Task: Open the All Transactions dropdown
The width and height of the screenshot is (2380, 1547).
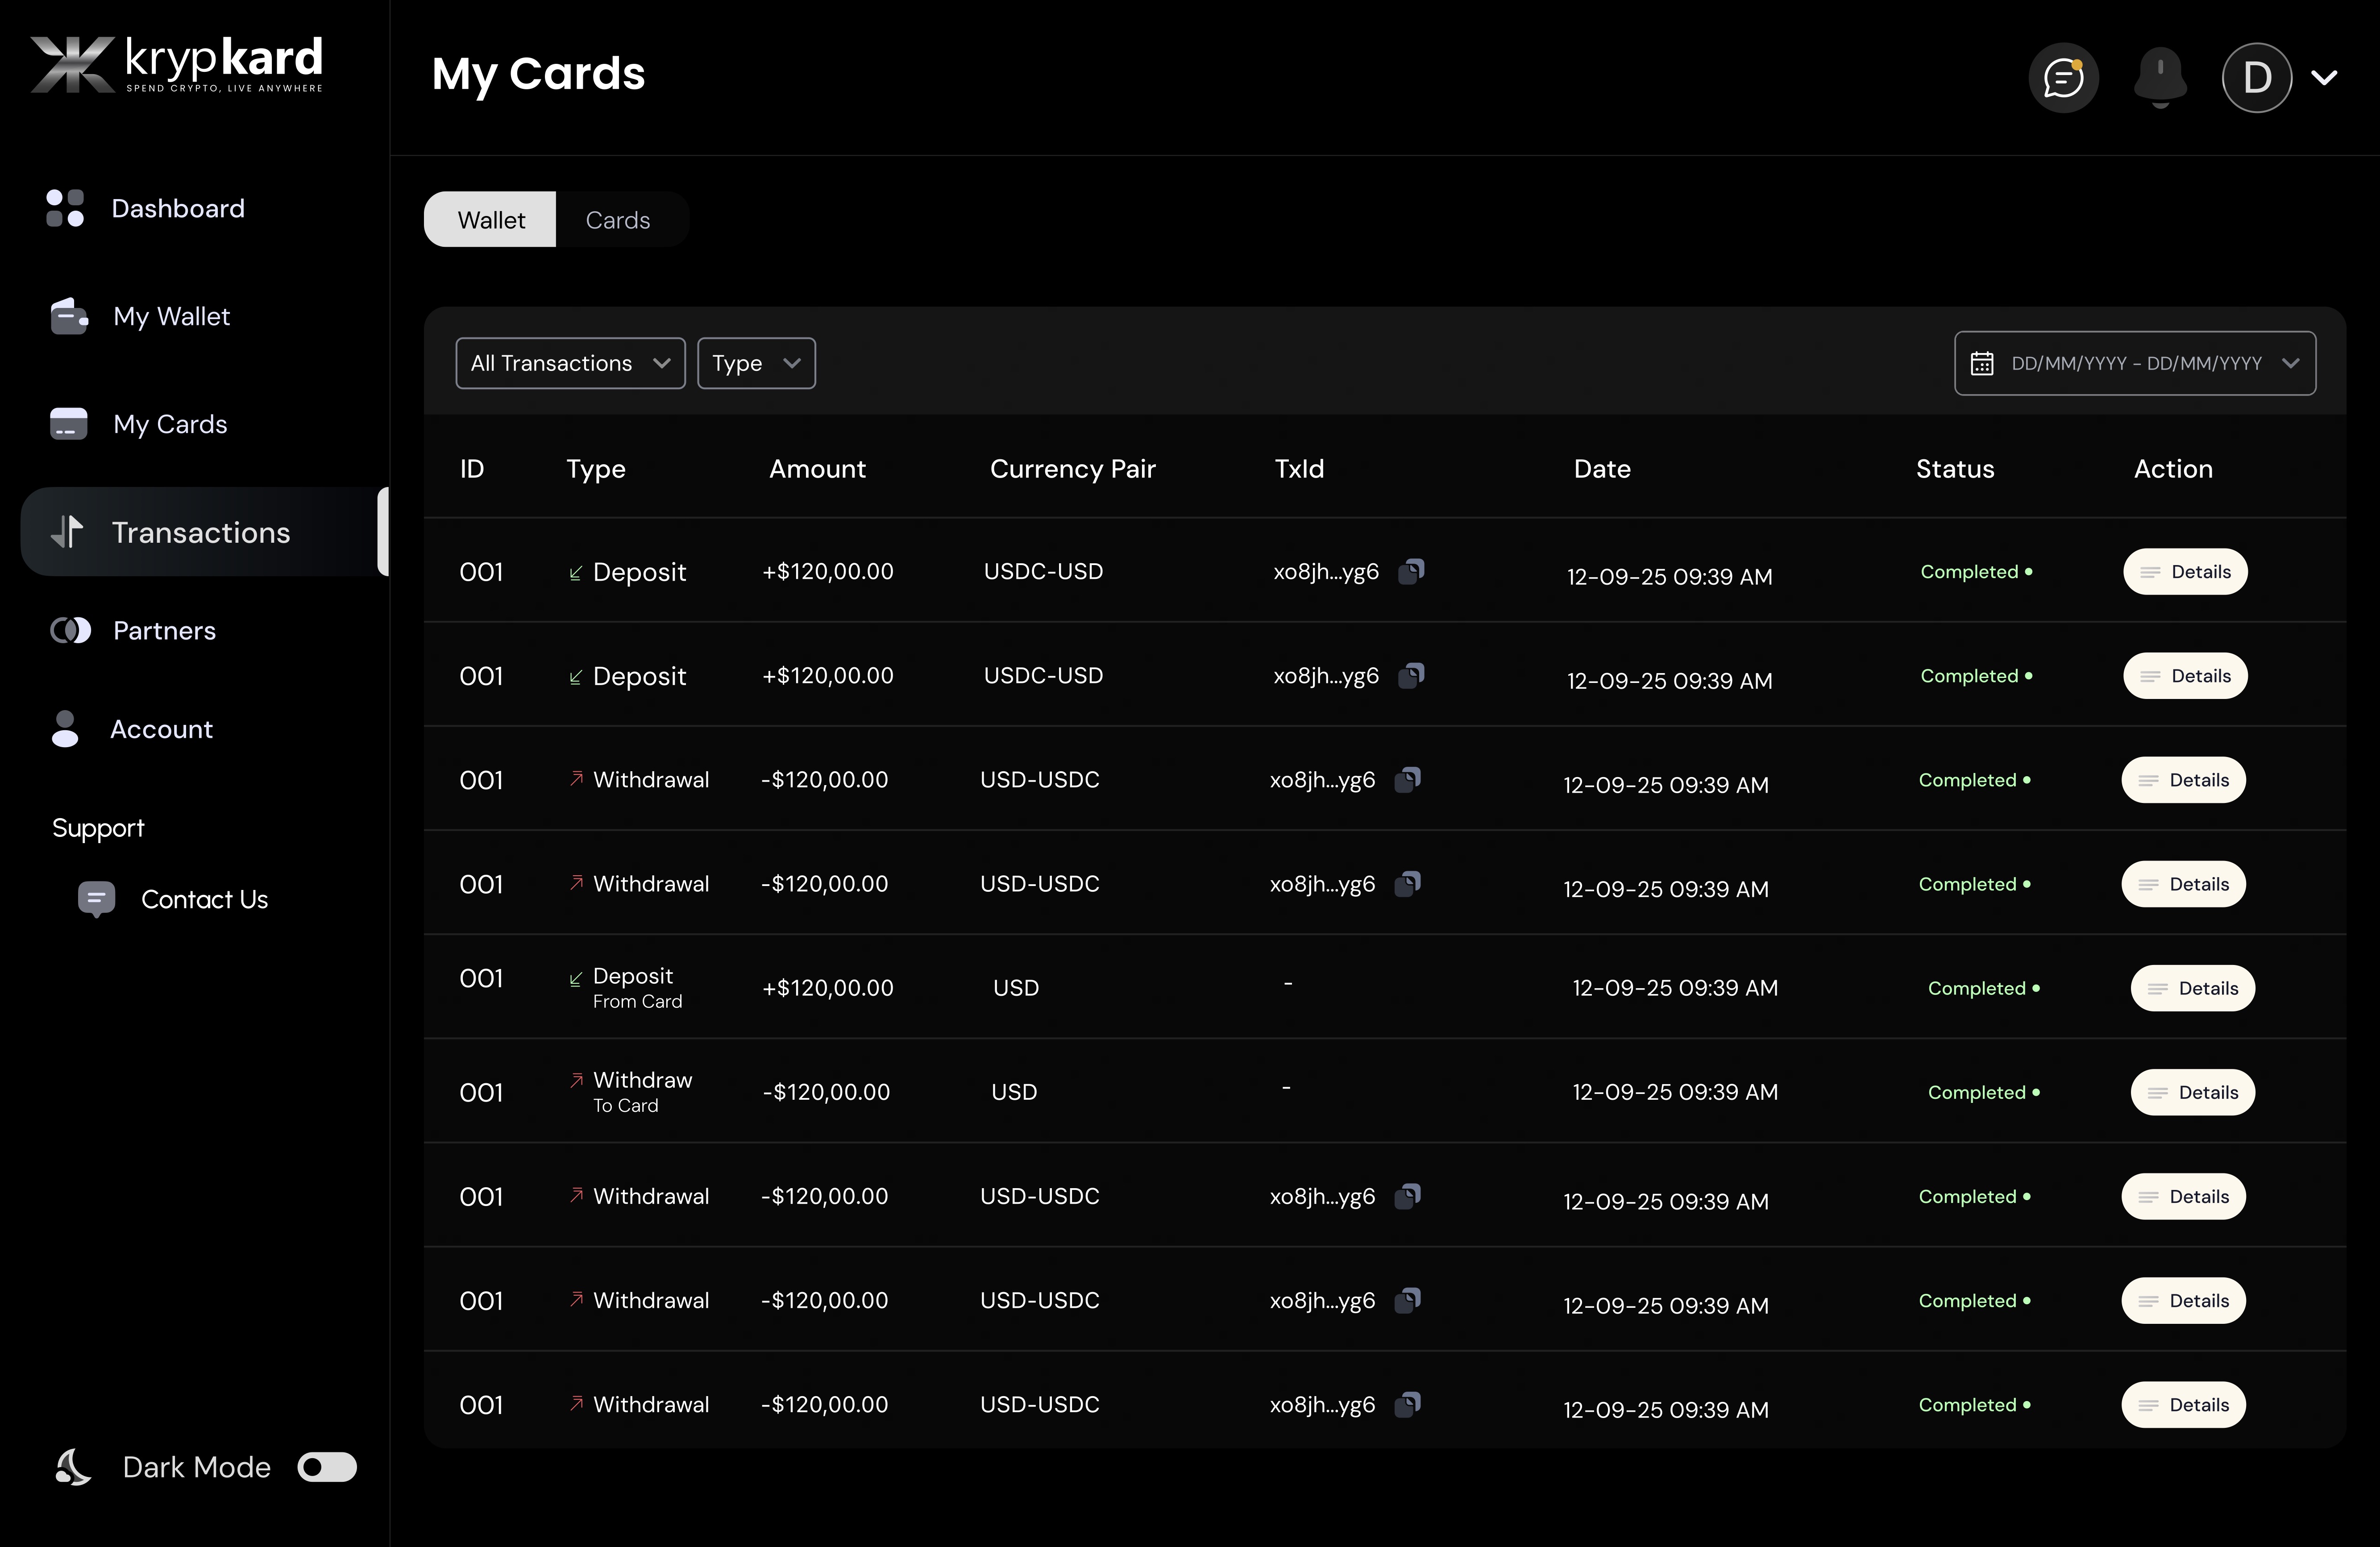Action: click(570, 363)
